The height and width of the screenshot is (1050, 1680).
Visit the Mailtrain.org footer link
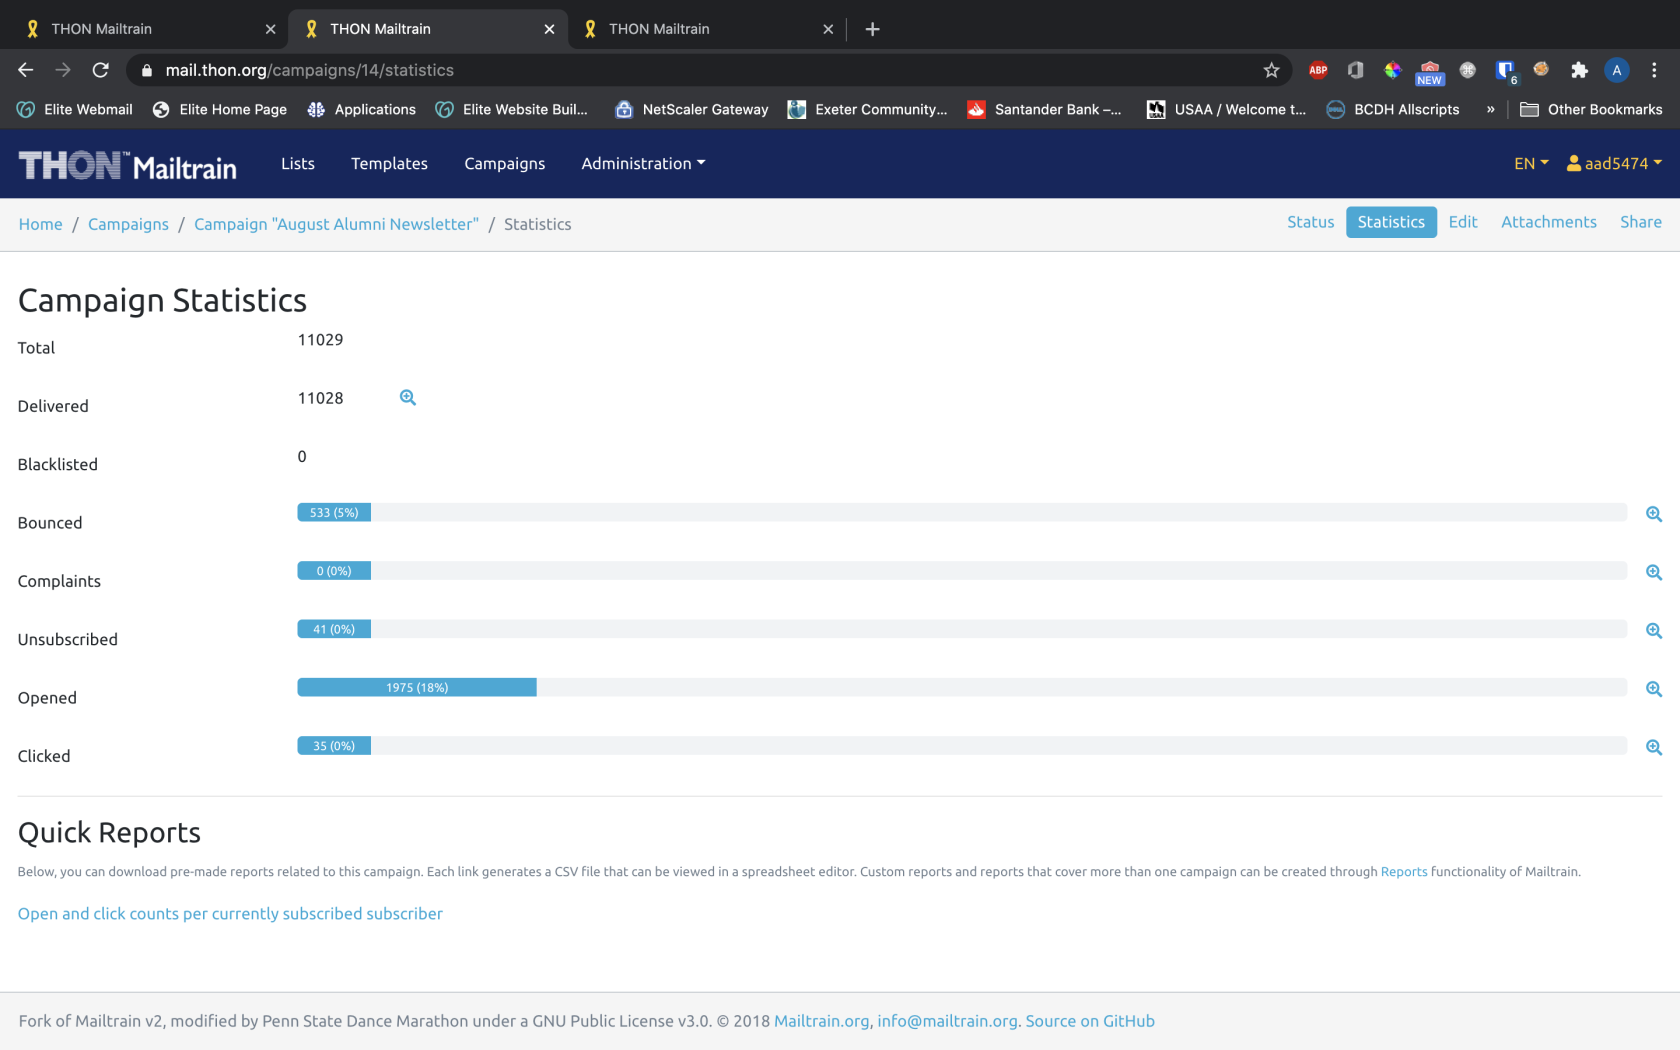pyautogui.click(x=821, y=1021)
